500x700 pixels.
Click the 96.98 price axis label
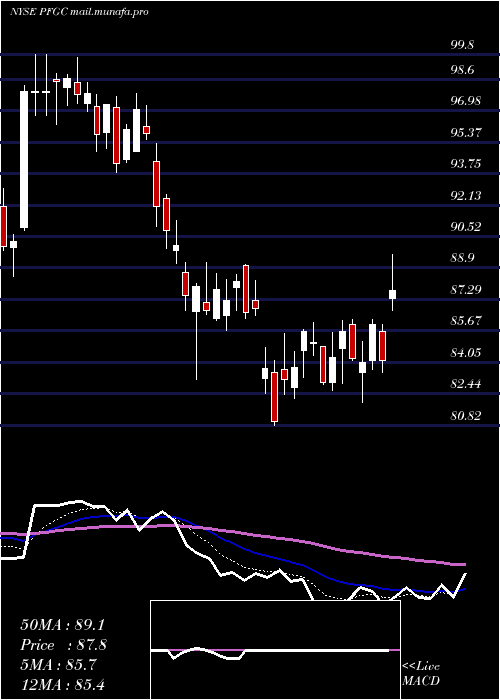466,101
